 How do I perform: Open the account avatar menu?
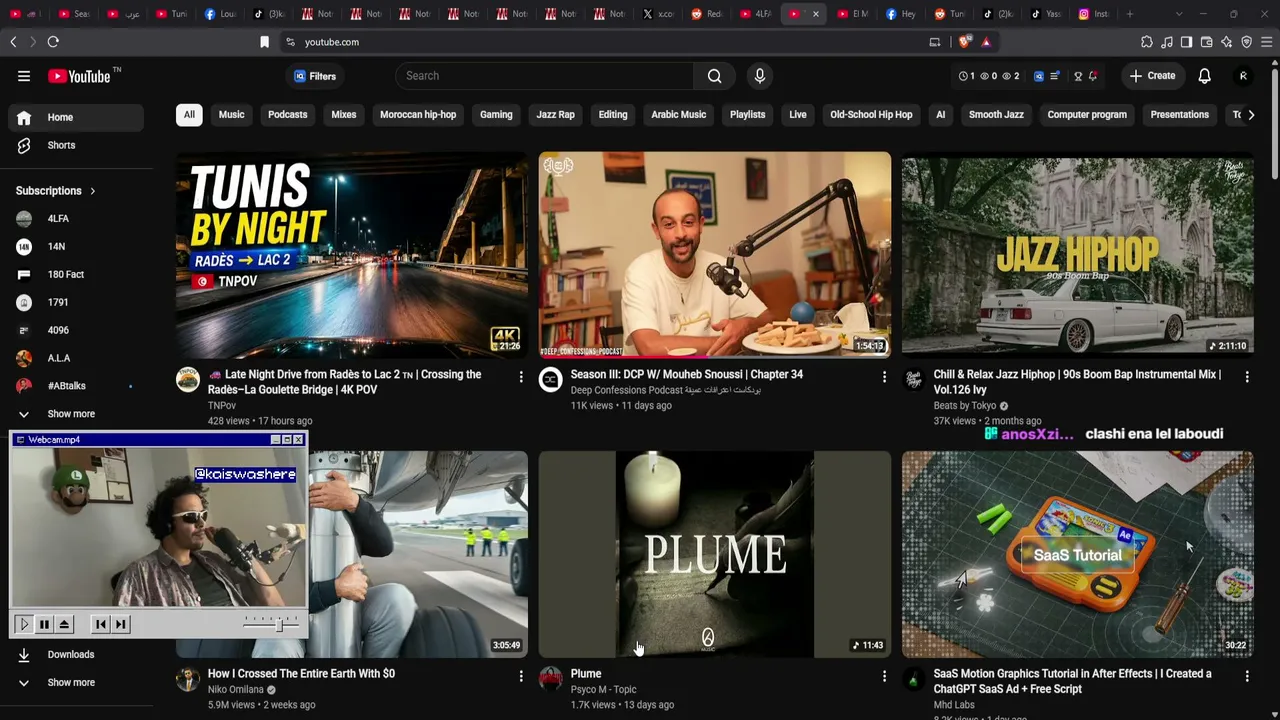point(1243,76)
